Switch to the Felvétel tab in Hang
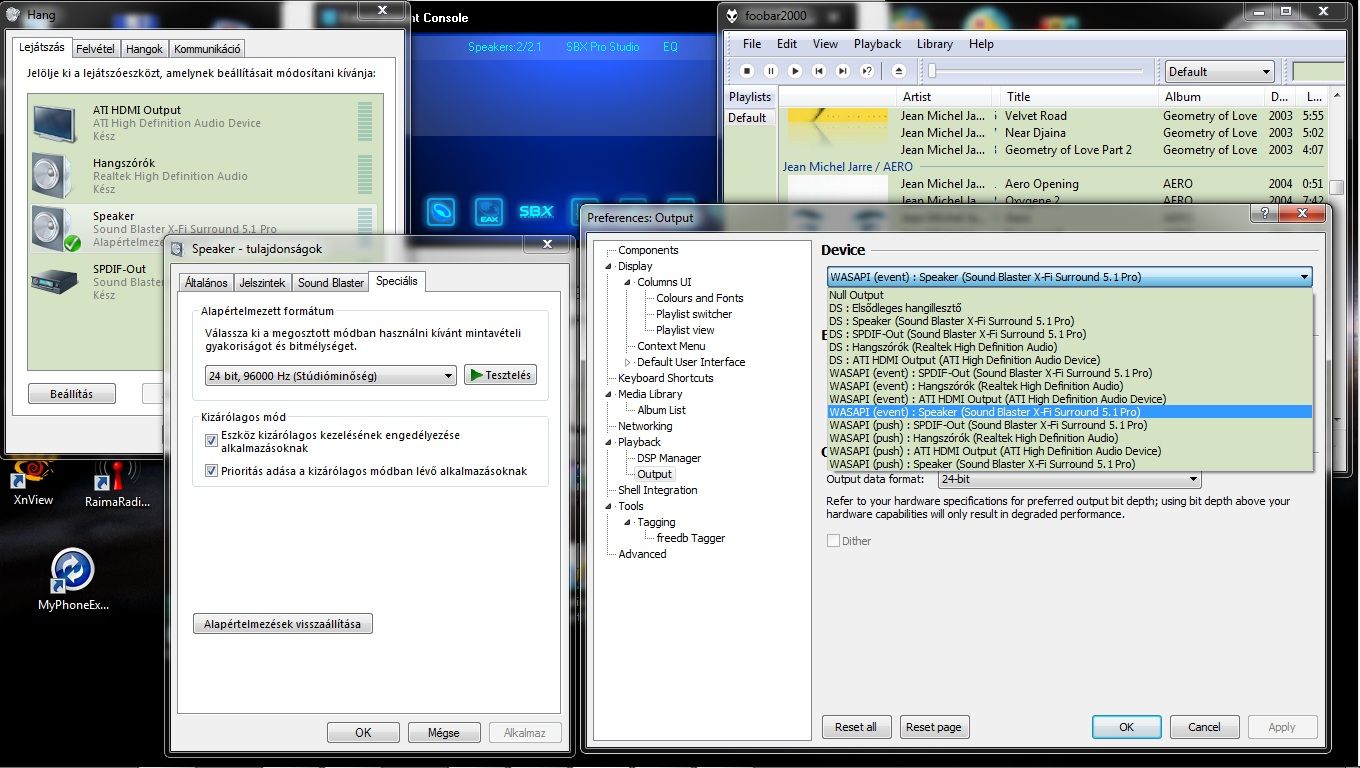This screenshot has width=1360, height=768. coord(95,49)
